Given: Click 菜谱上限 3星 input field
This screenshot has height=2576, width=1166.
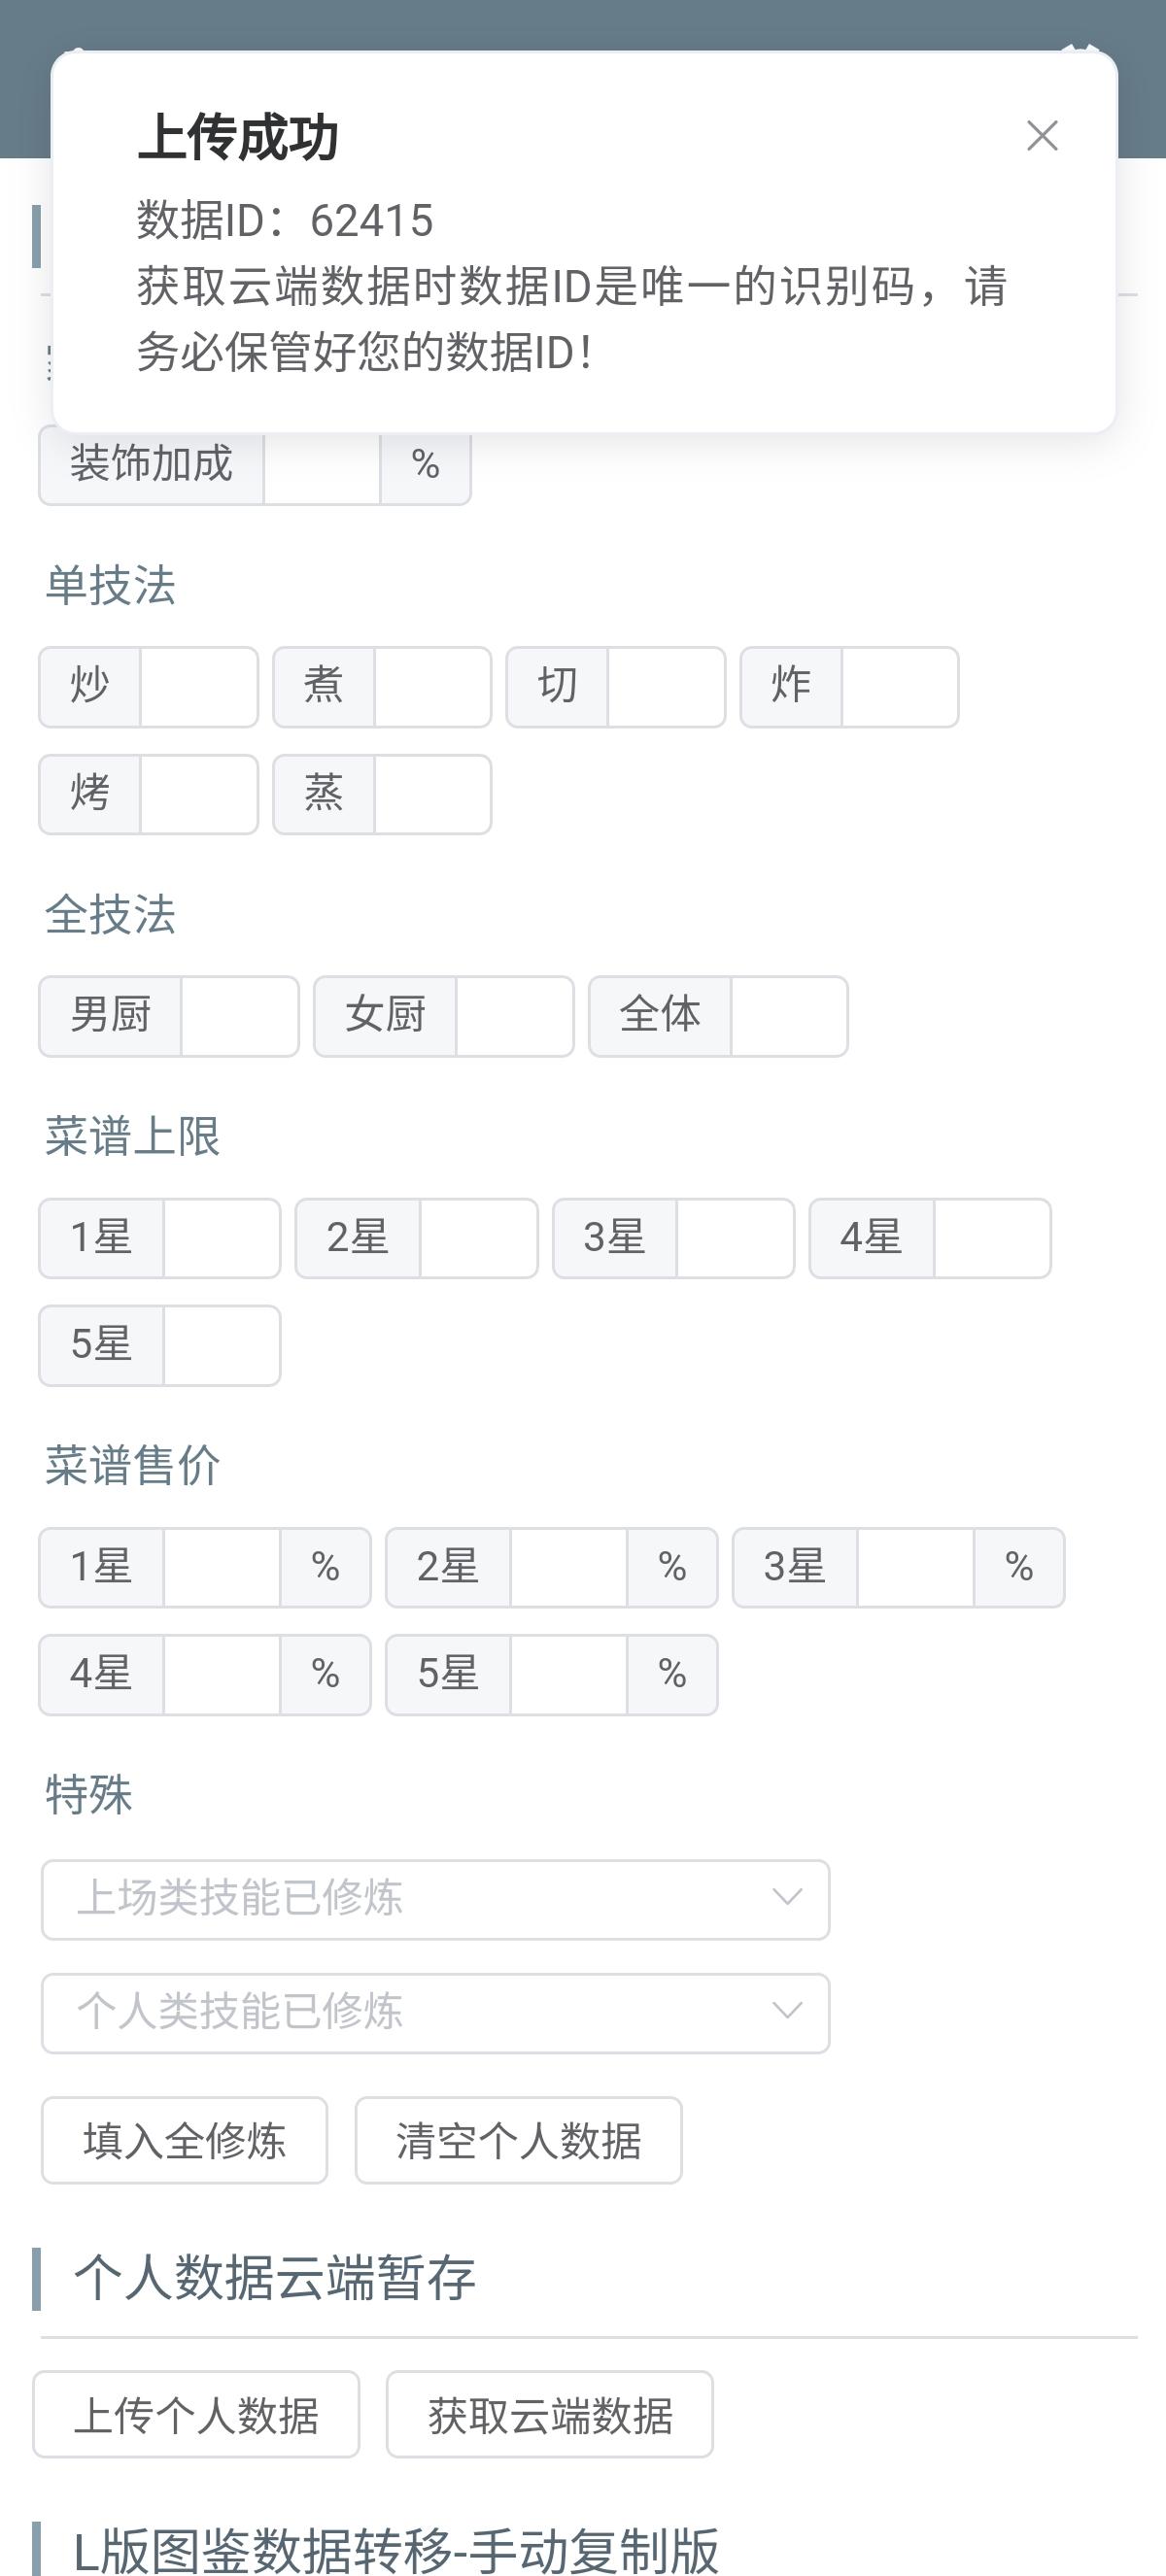Looking at the screenshot, I should click(735, 1238).
